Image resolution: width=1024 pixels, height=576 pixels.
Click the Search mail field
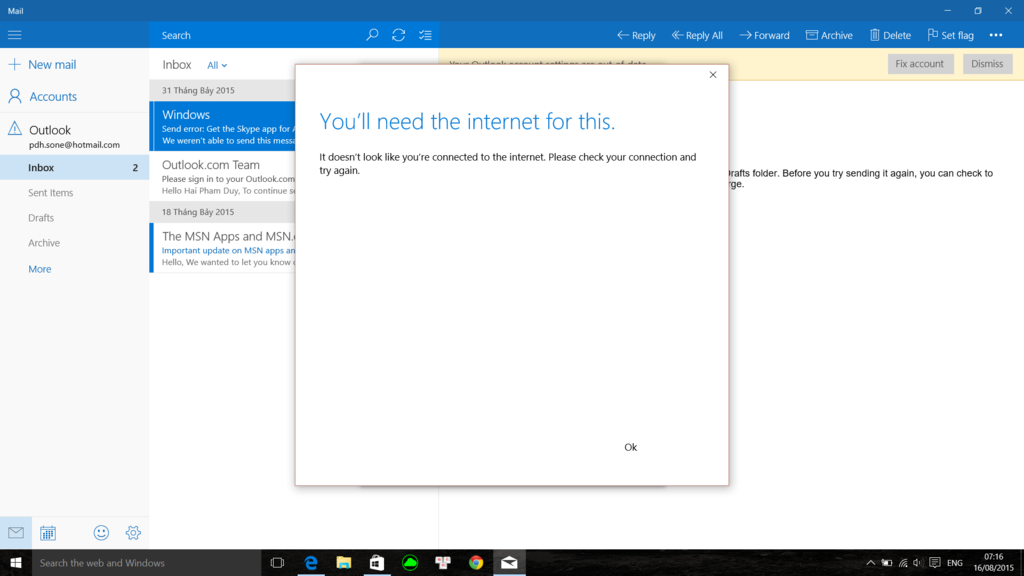(258, 35)
